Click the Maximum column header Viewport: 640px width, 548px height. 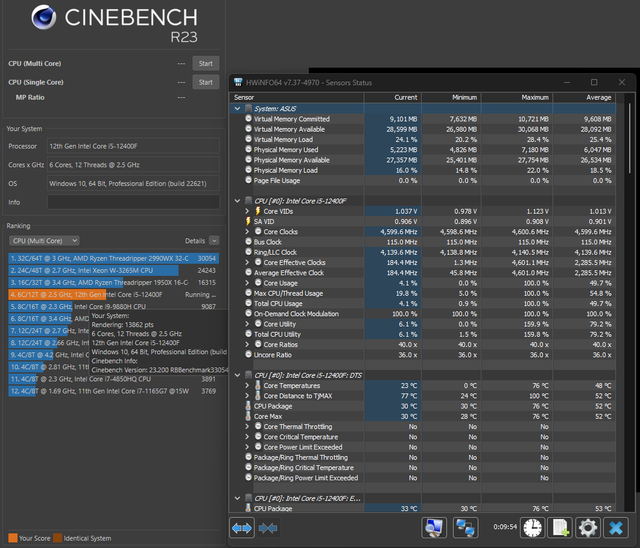tap(517, 98)
